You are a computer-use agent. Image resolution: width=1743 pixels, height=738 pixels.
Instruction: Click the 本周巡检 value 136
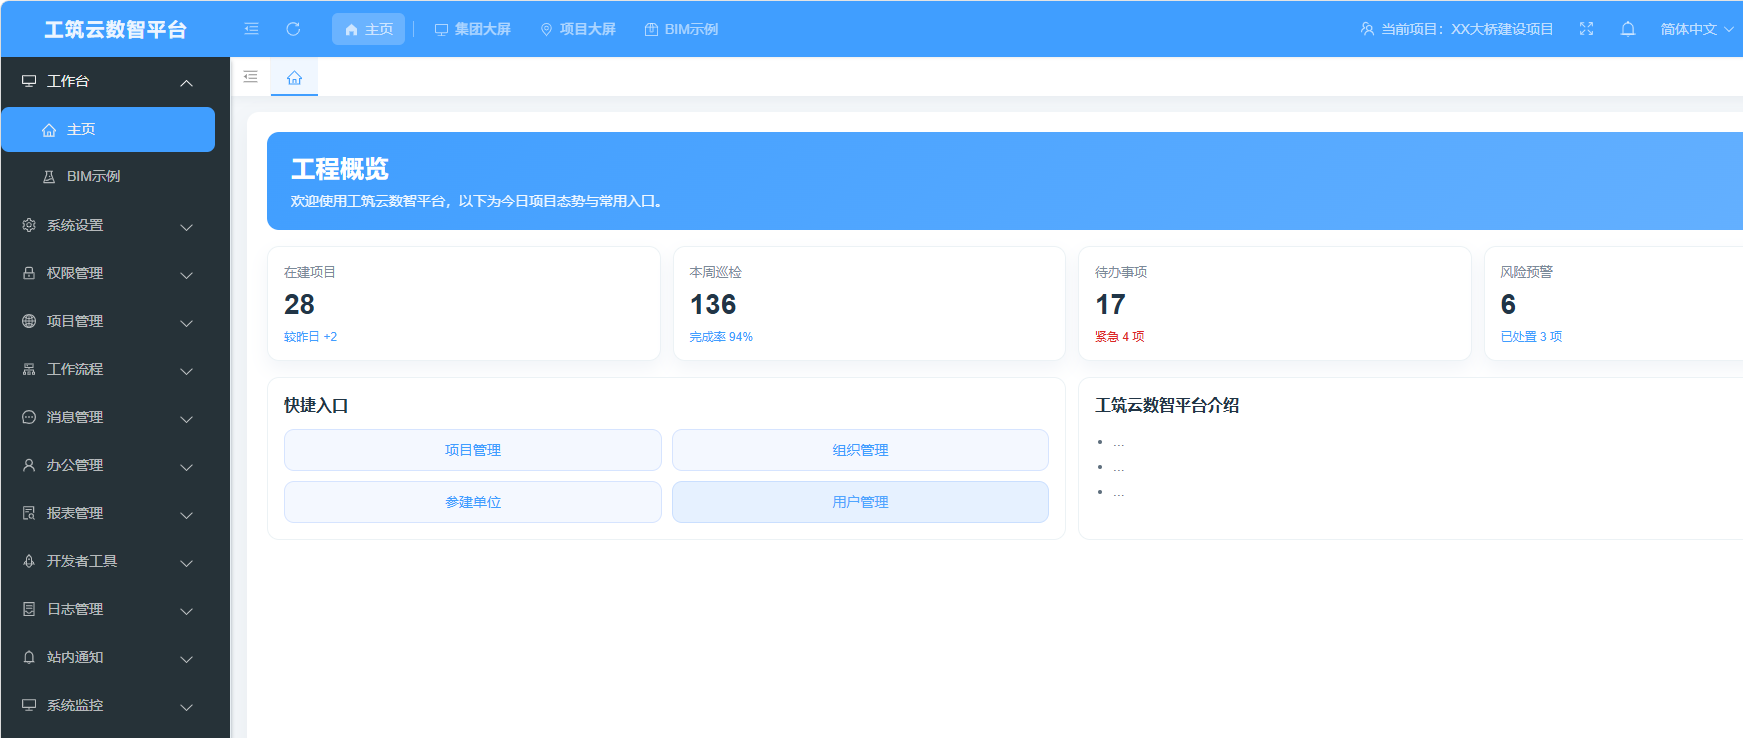click(713, 304)
